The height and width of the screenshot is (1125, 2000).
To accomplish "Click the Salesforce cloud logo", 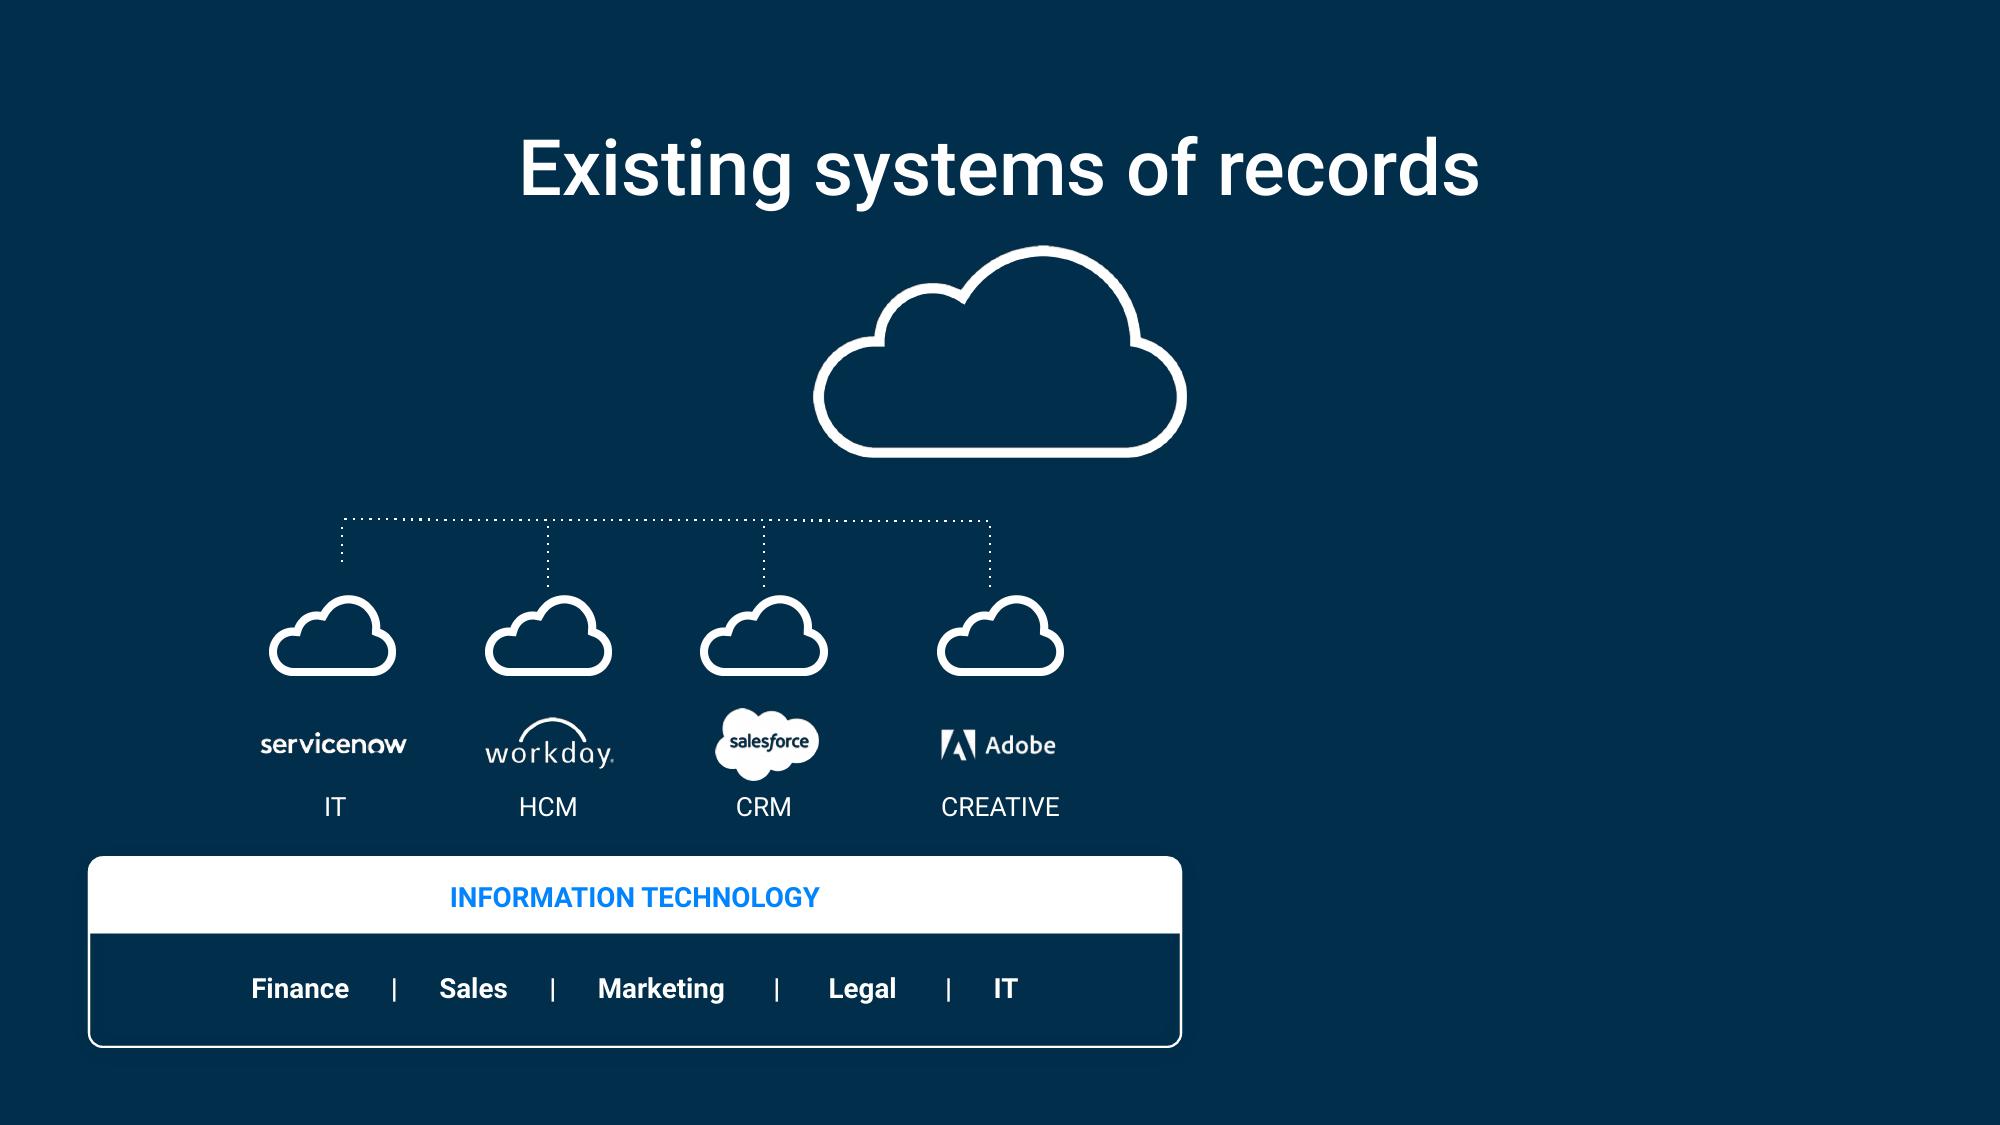I will pos(767,744).
